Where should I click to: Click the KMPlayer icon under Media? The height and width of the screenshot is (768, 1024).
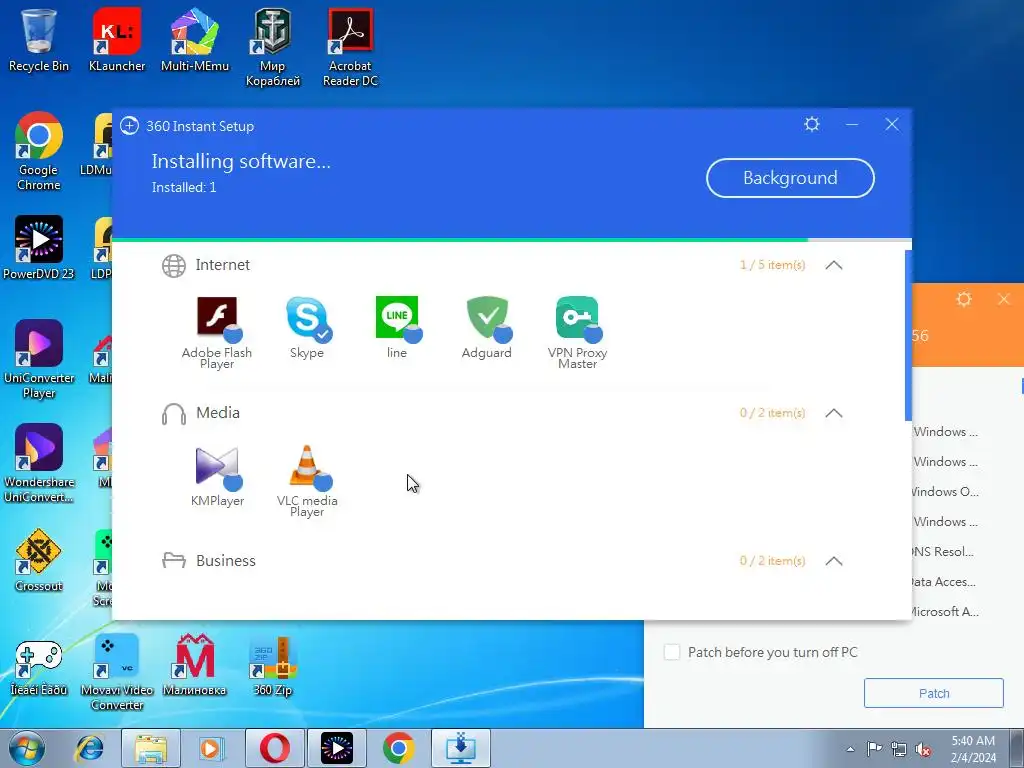tap(217, 466)
